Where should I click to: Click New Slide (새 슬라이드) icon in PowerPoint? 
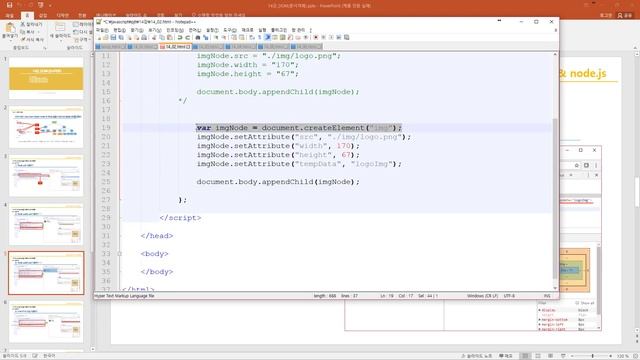(x=60, y=28)
